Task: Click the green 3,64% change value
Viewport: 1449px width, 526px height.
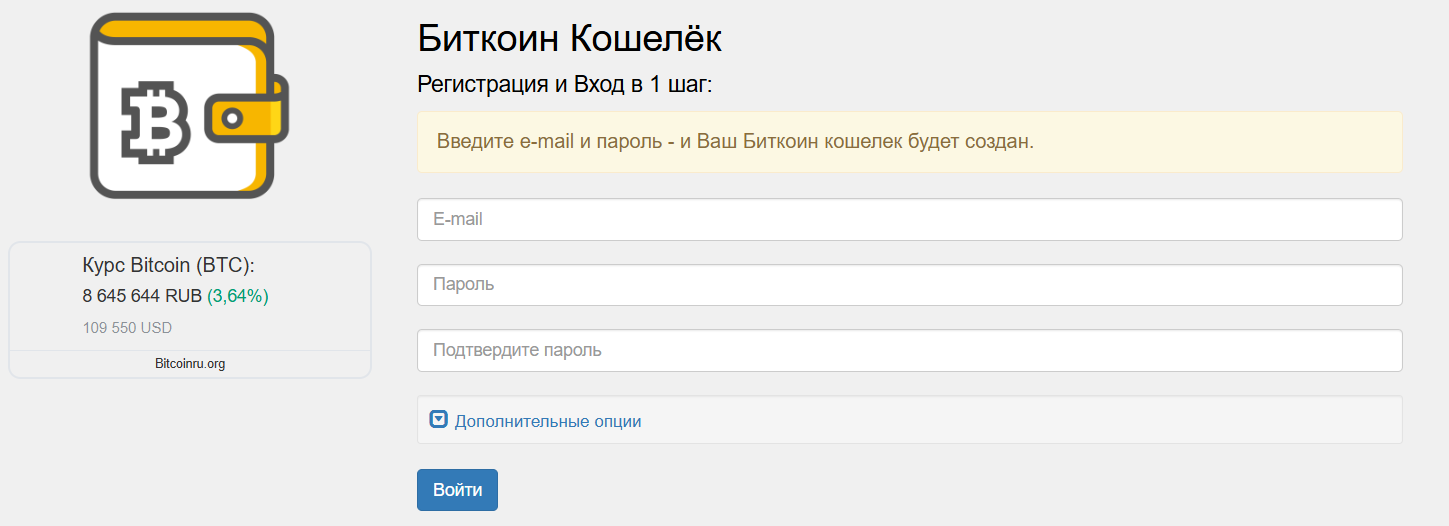Action: click(238, 296)
